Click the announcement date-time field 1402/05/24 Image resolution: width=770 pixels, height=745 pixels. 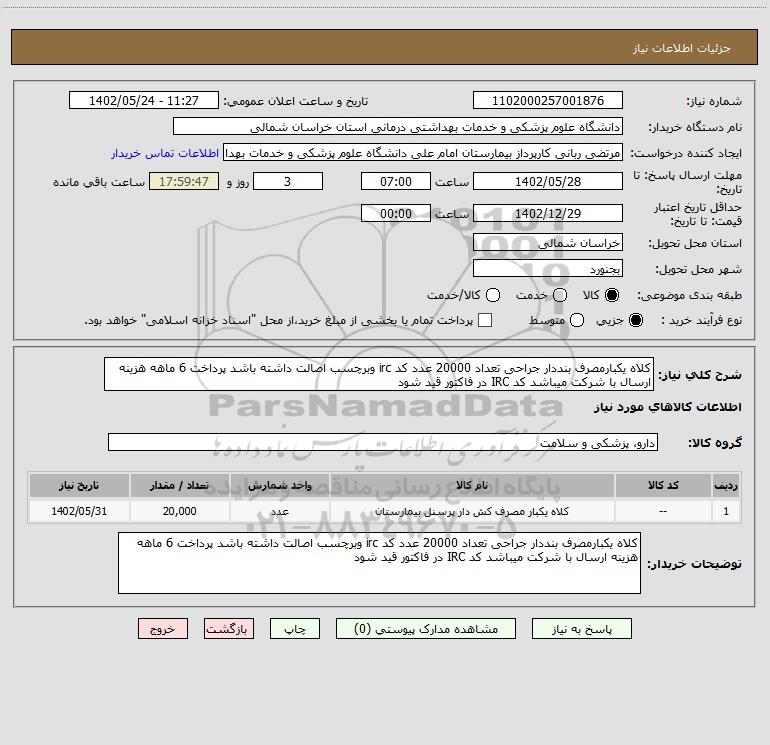(x=144, y=100)
